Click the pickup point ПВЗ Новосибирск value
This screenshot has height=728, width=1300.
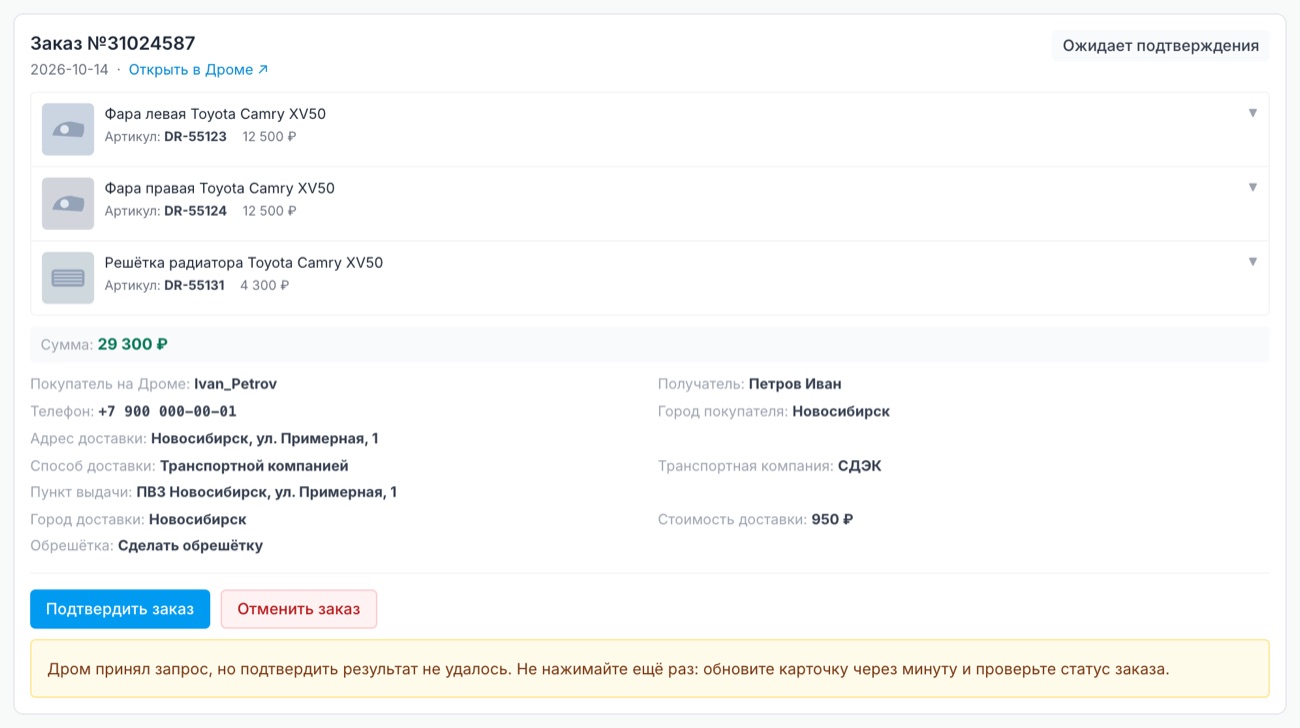(x=267, y=492)
